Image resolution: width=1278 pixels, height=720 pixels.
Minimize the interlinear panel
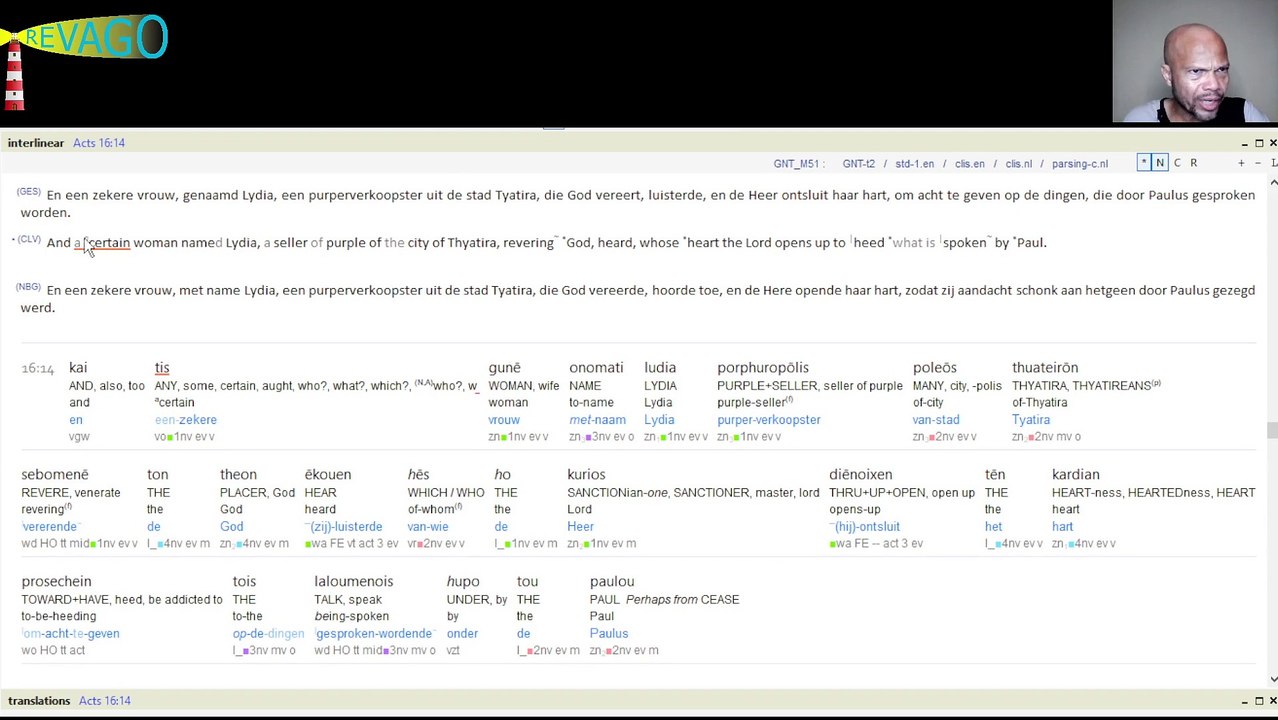point(1243,143)
